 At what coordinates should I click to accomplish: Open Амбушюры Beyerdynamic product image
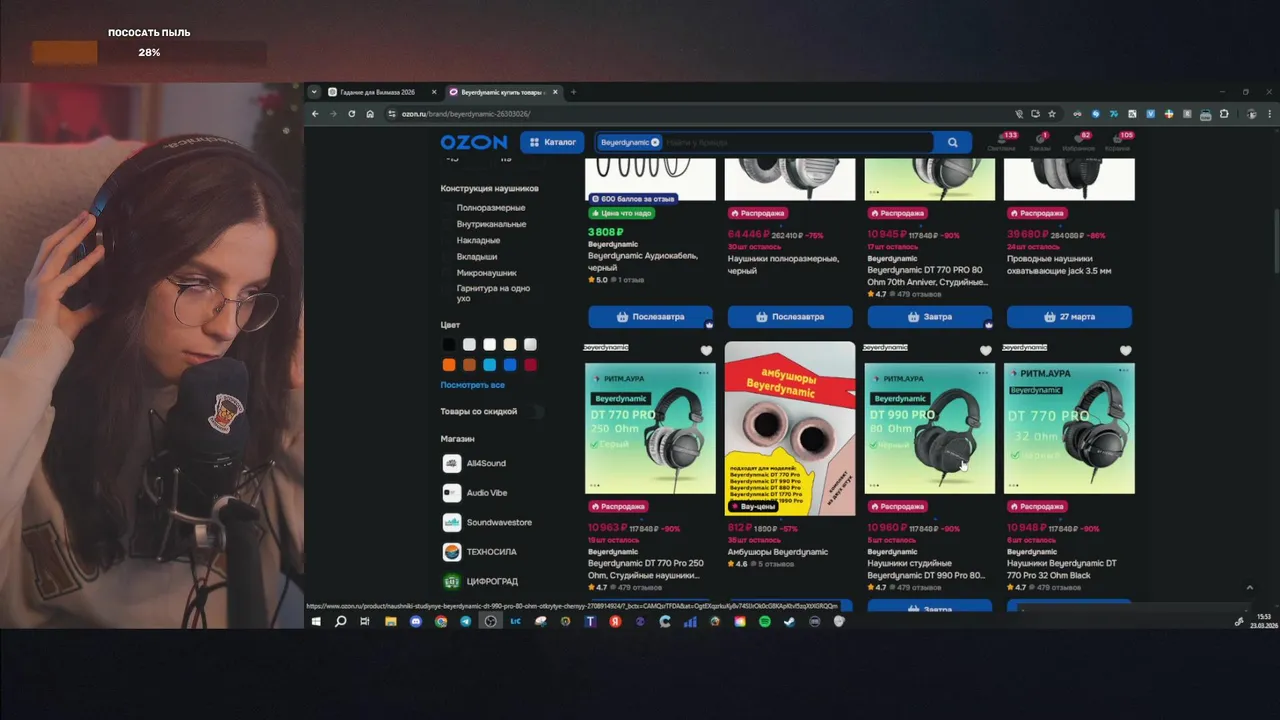coord(790,428)
